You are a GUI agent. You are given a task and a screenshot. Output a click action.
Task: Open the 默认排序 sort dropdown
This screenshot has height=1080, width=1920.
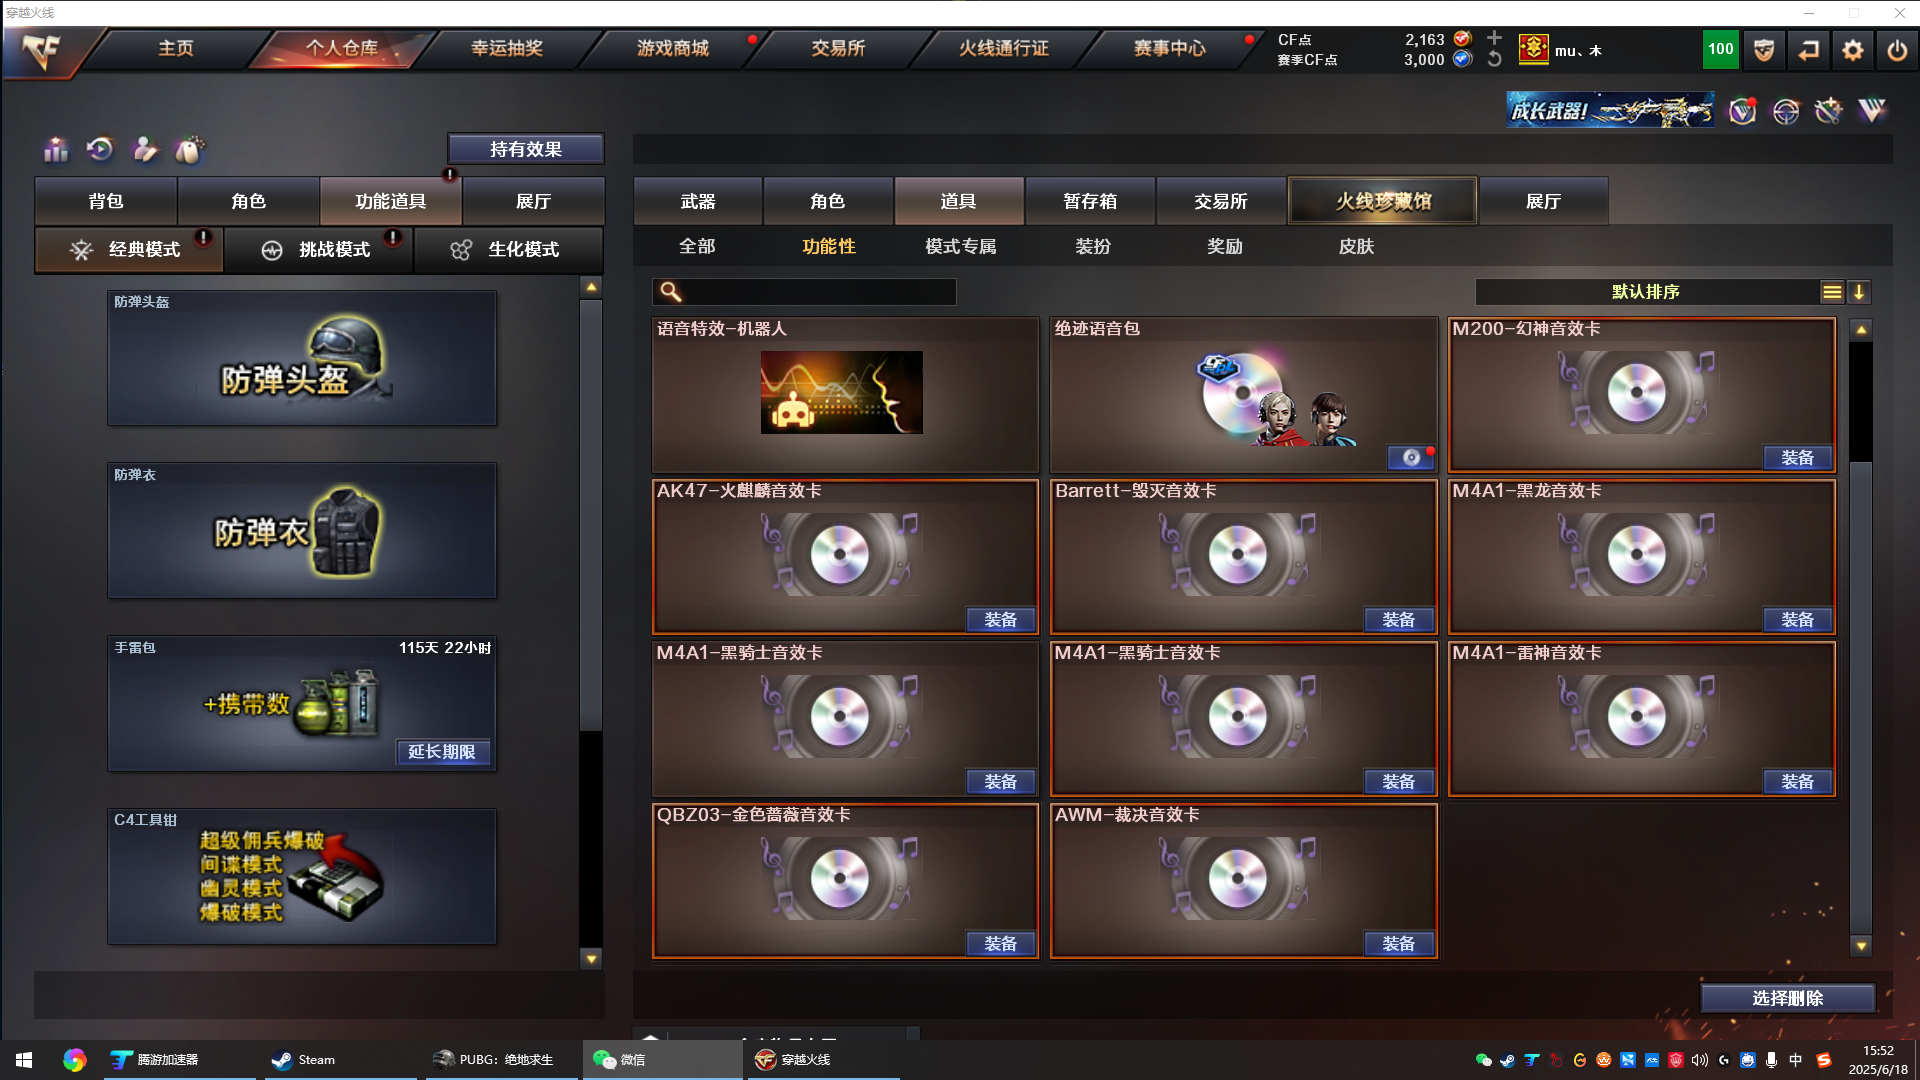[x=1645, y=292]
